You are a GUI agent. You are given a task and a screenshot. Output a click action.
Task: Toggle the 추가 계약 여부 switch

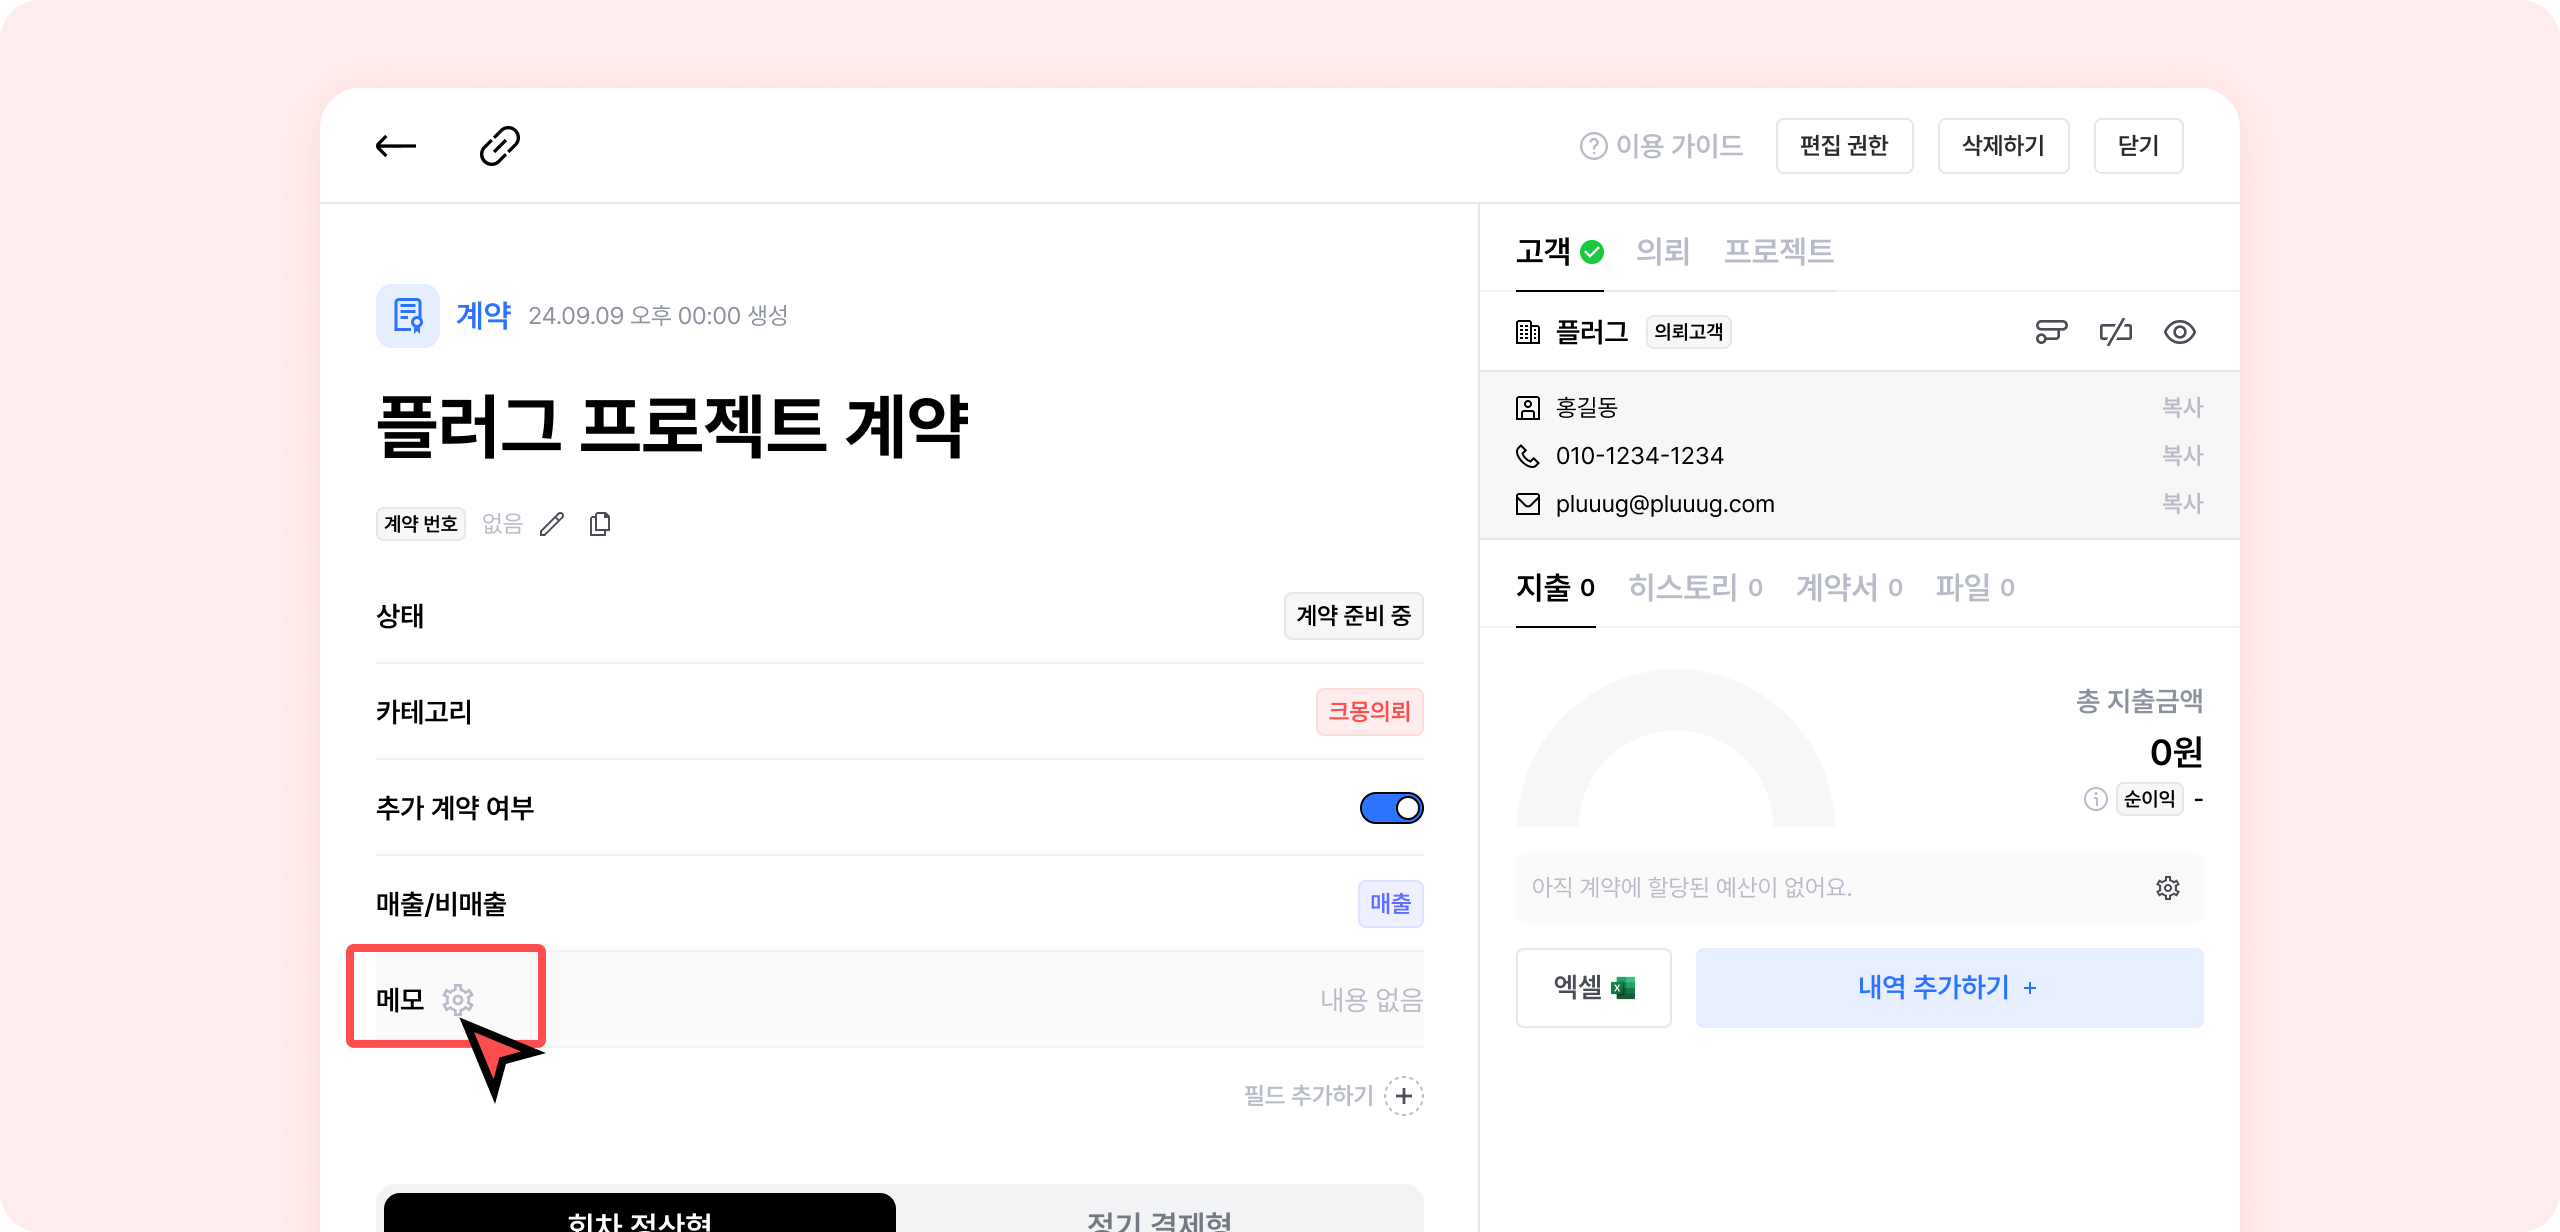[x=1391, y=808]
